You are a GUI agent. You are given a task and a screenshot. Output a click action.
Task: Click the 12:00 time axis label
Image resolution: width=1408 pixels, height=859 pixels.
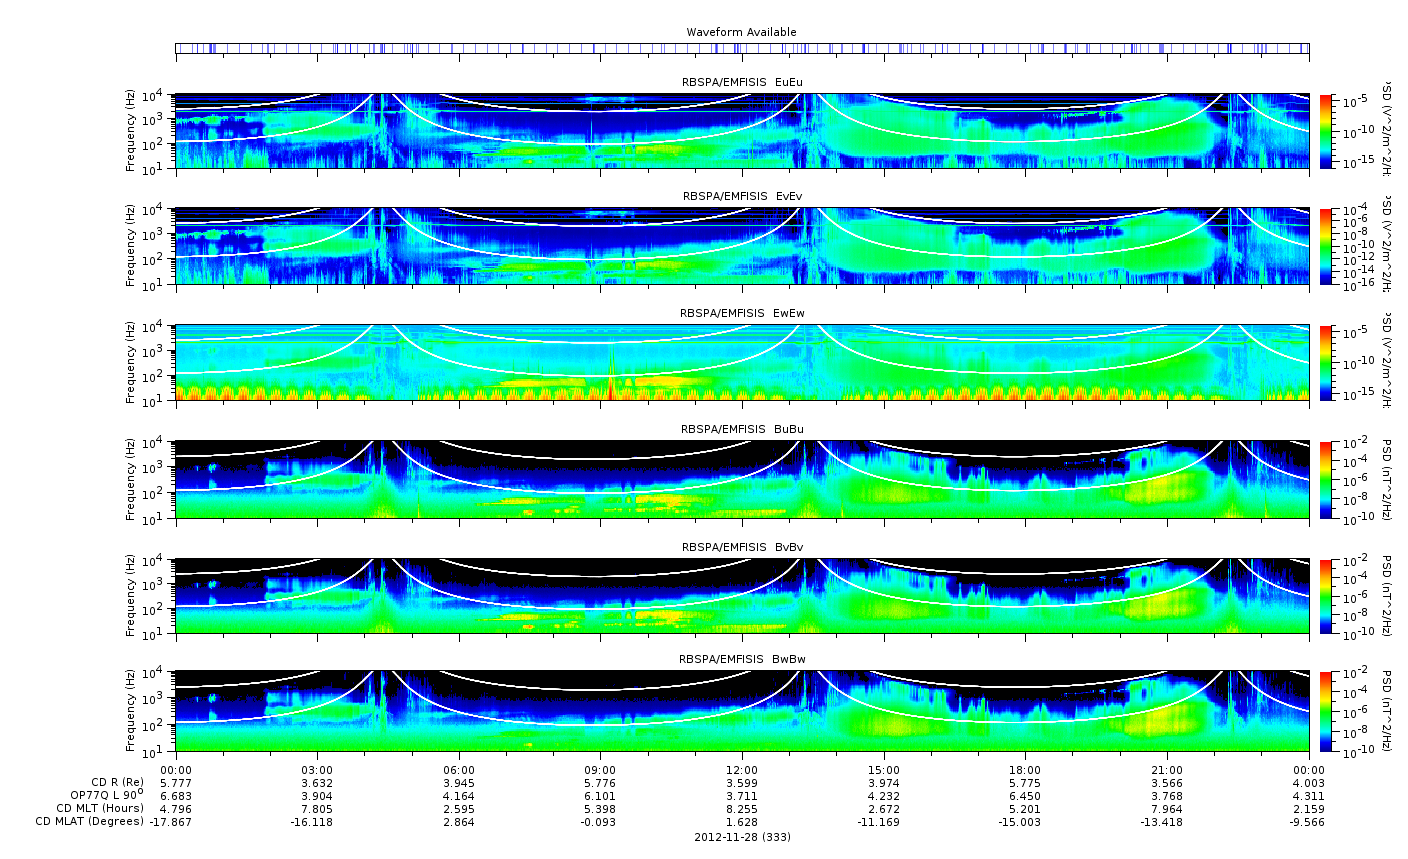742,768
